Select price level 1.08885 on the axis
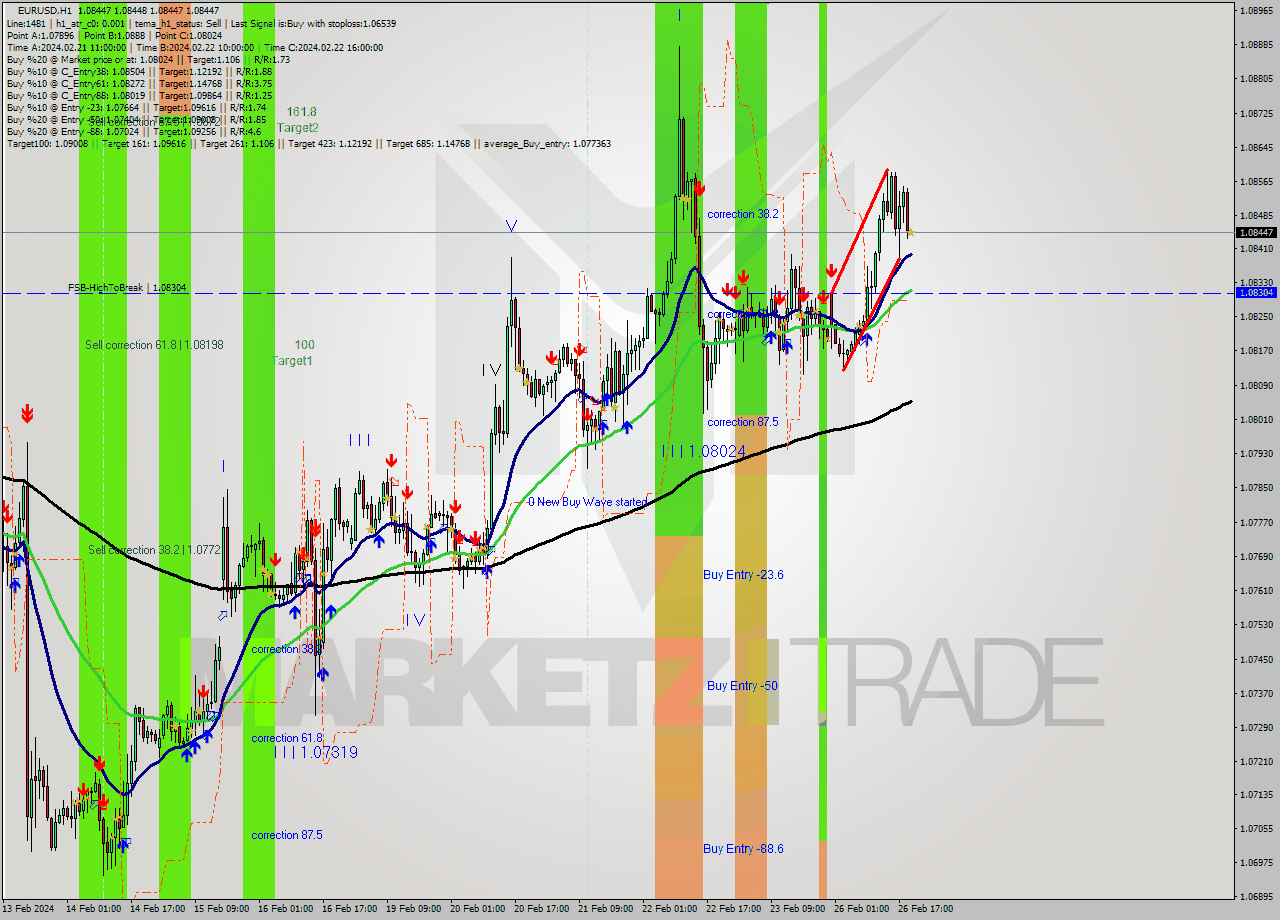The image size is (1280, 920). pos(1256,44)
